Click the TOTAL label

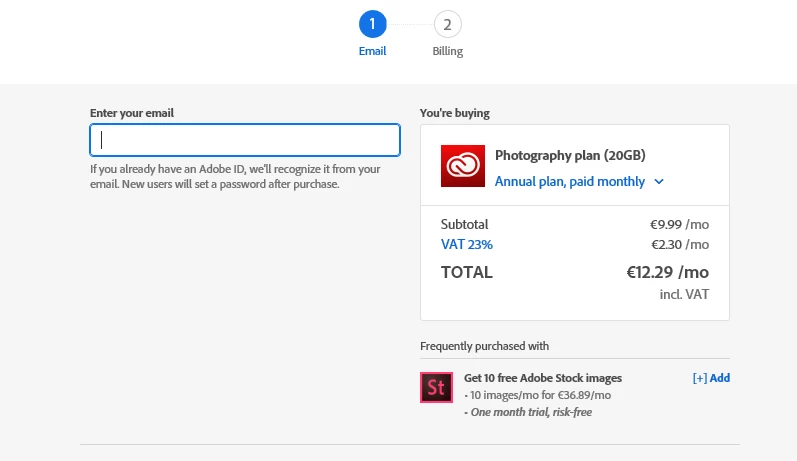(467, 272)
